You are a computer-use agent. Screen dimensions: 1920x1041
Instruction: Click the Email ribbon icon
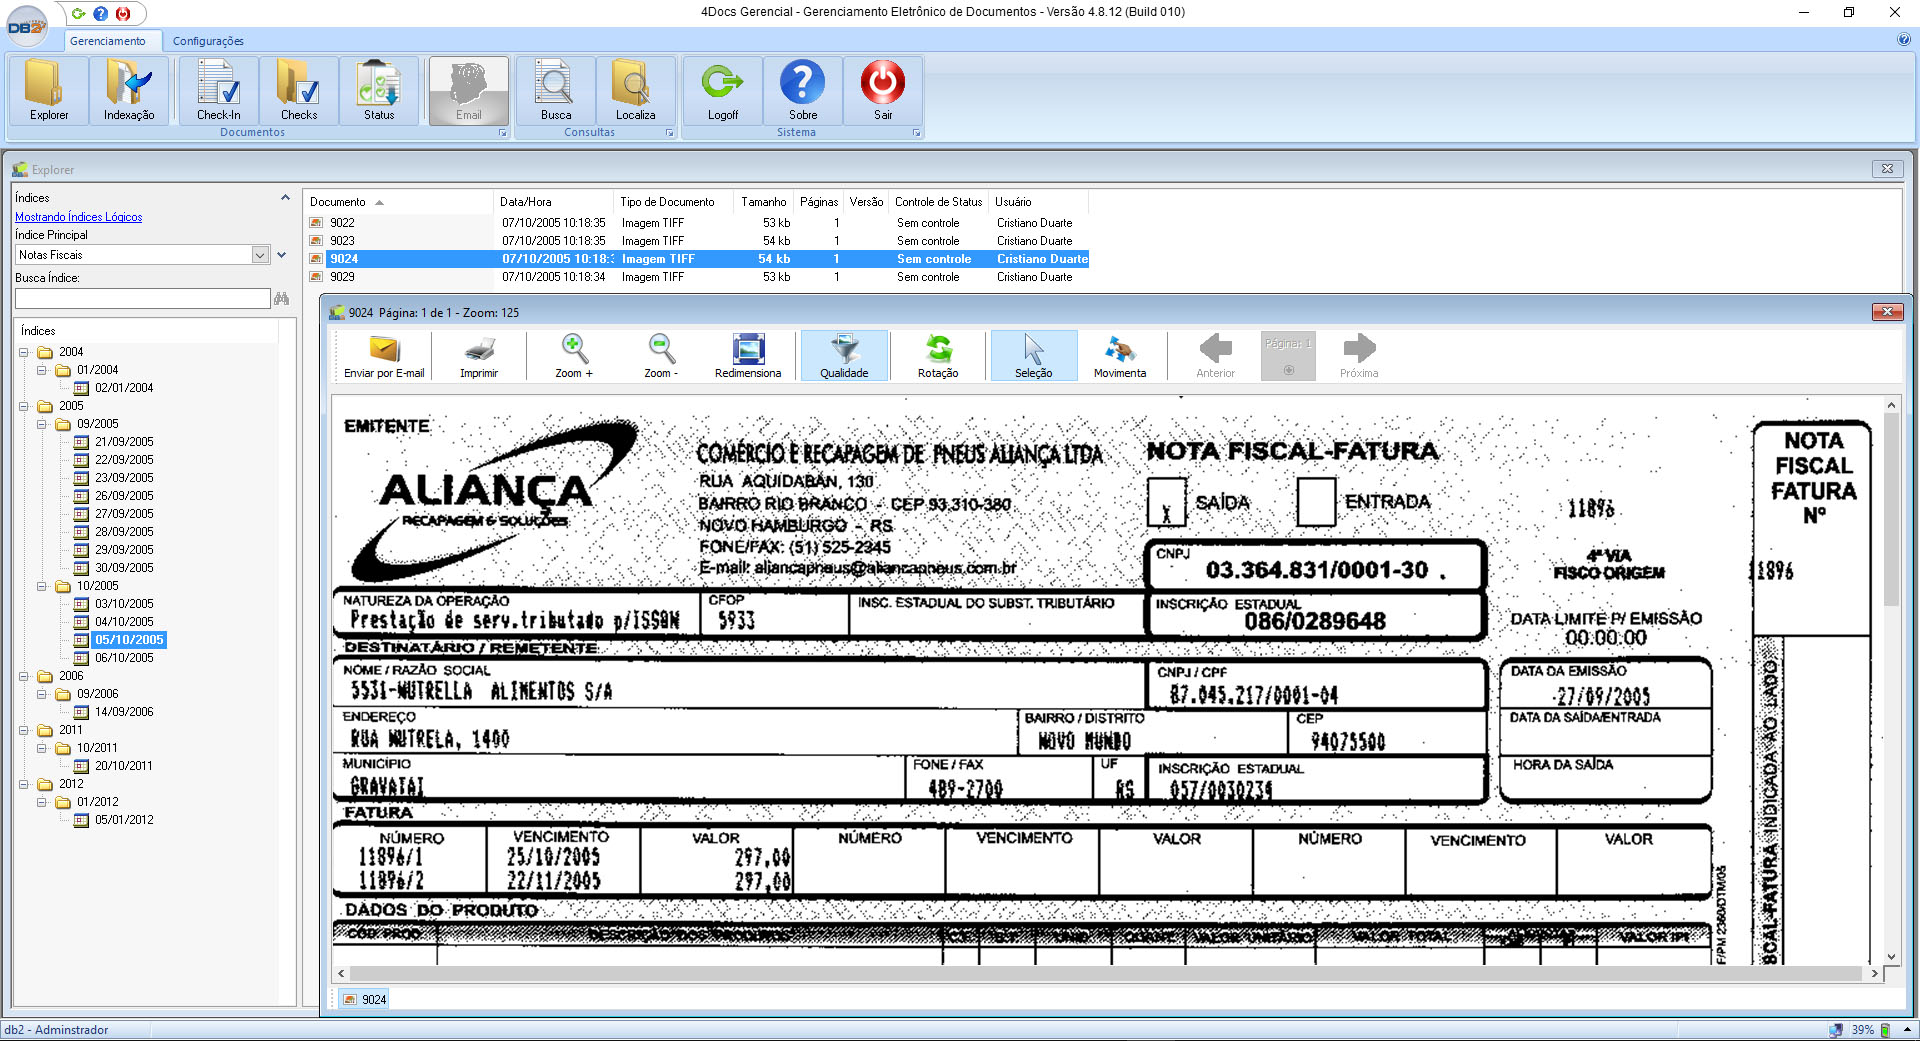(x=469, y=90)
